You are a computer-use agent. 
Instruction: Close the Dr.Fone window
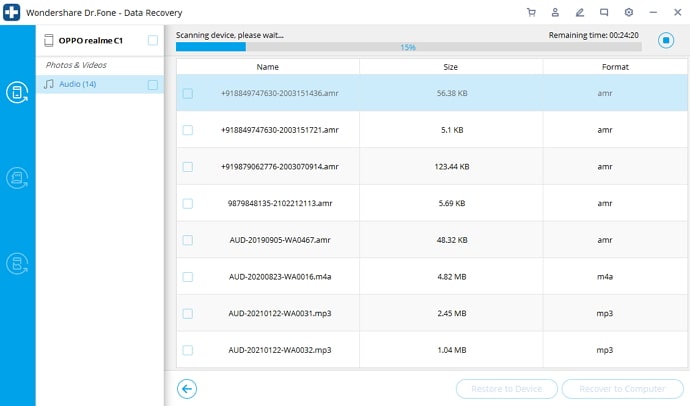pos(678,12)
